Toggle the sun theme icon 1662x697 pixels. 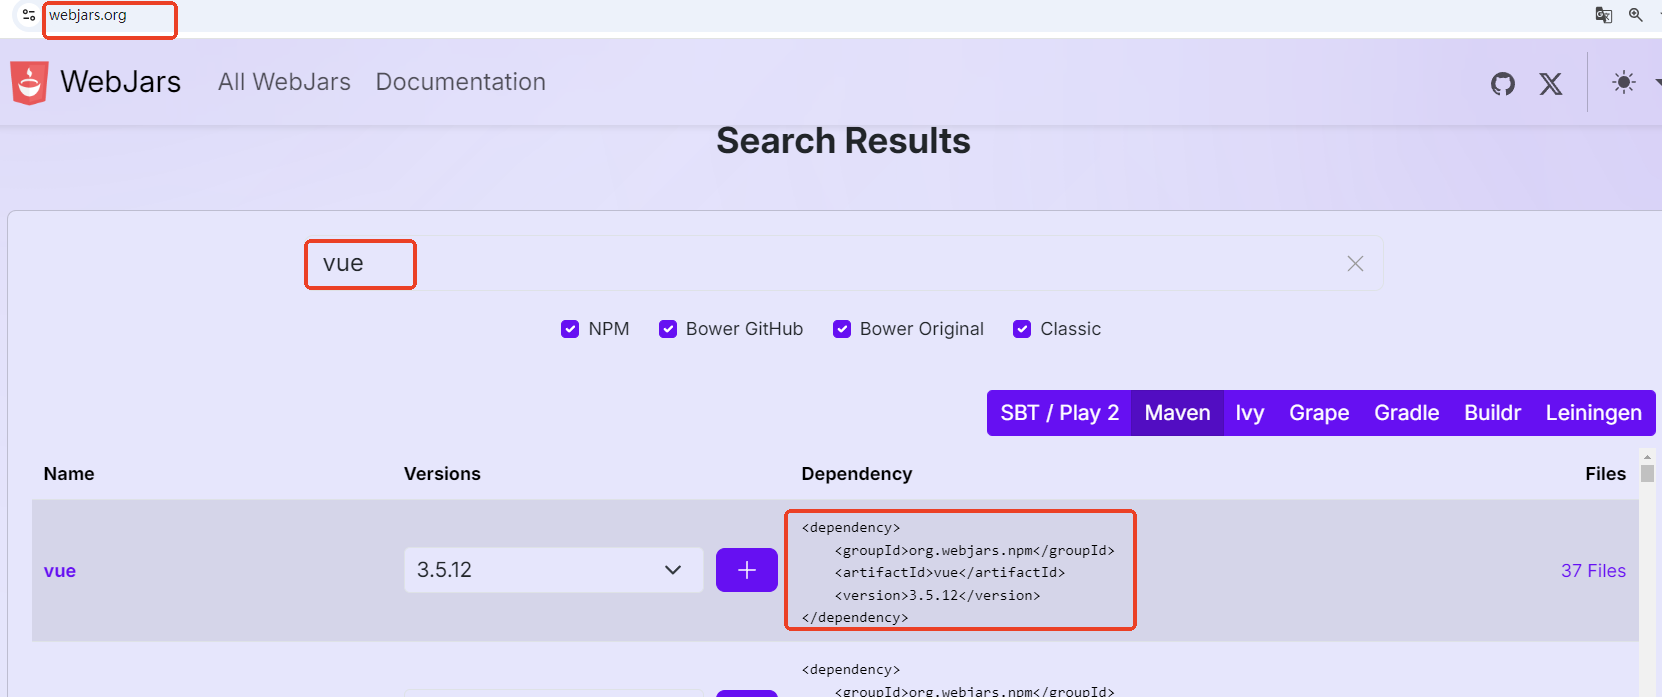tap(1623, 83)
